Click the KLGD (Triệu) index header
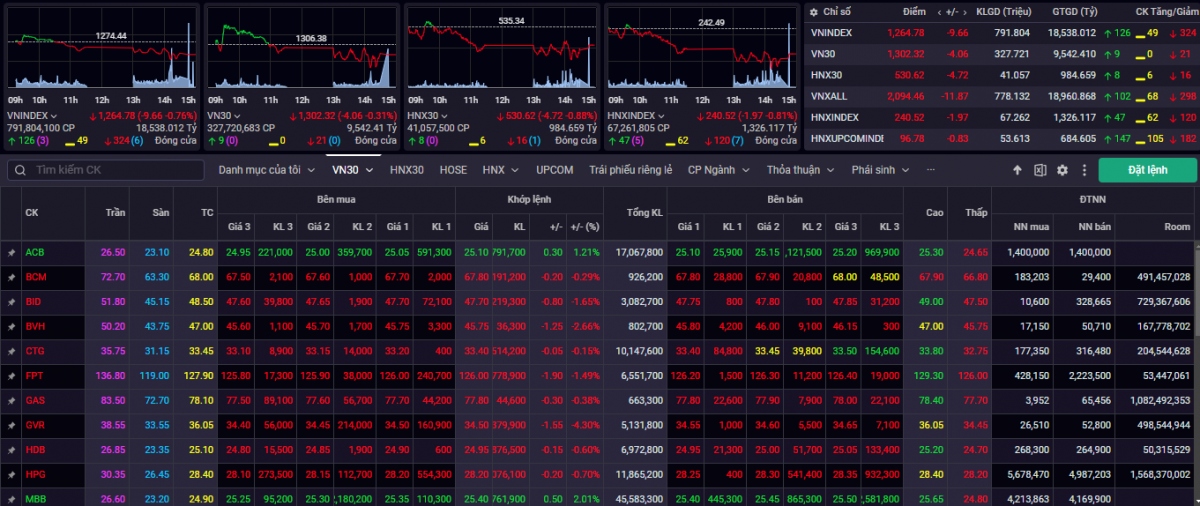 click(1005, 12)
